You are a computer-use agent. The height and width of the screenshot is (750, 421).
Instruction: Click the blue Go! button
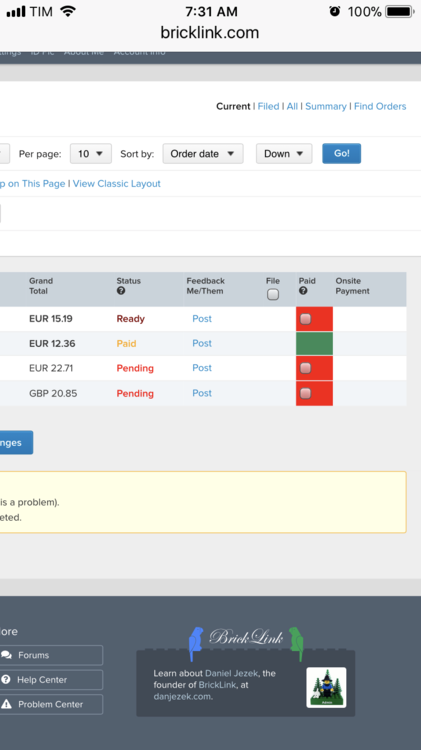click(x=342, y=154)
